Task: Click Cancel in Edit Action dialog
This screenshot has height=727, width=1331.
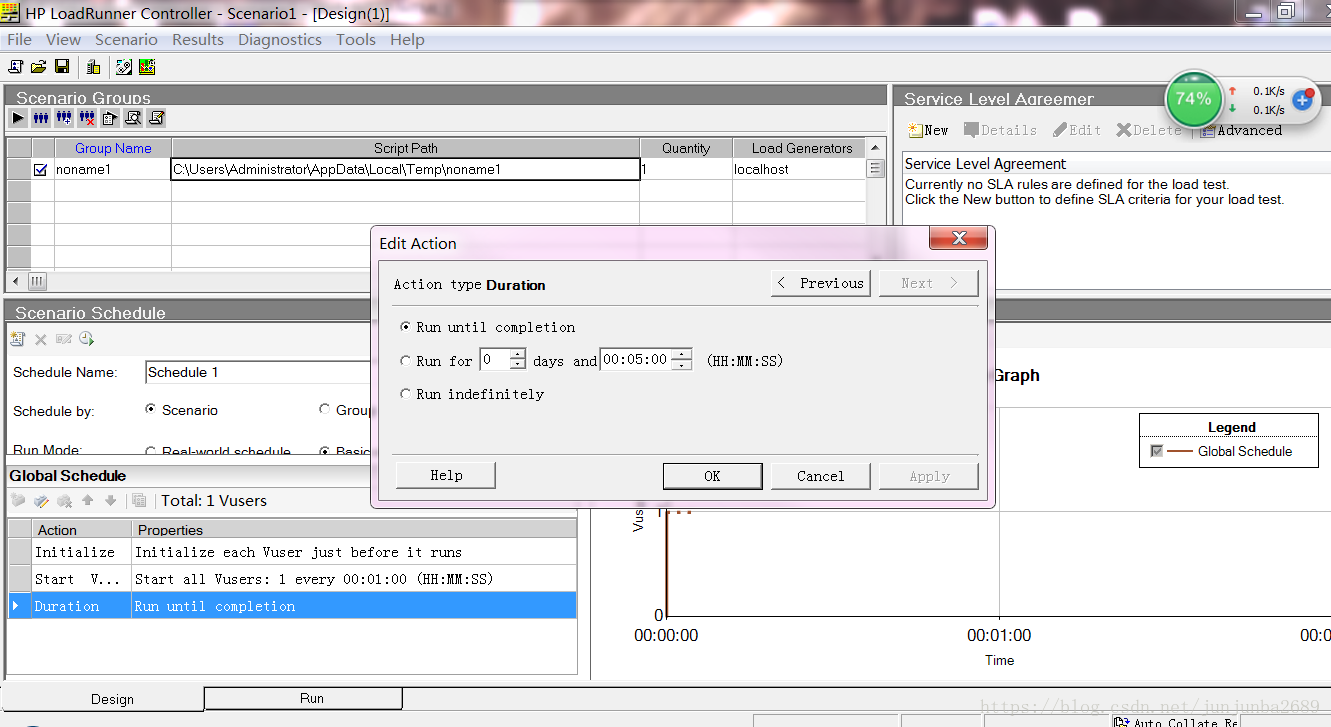Action: [x=820, y=476]
